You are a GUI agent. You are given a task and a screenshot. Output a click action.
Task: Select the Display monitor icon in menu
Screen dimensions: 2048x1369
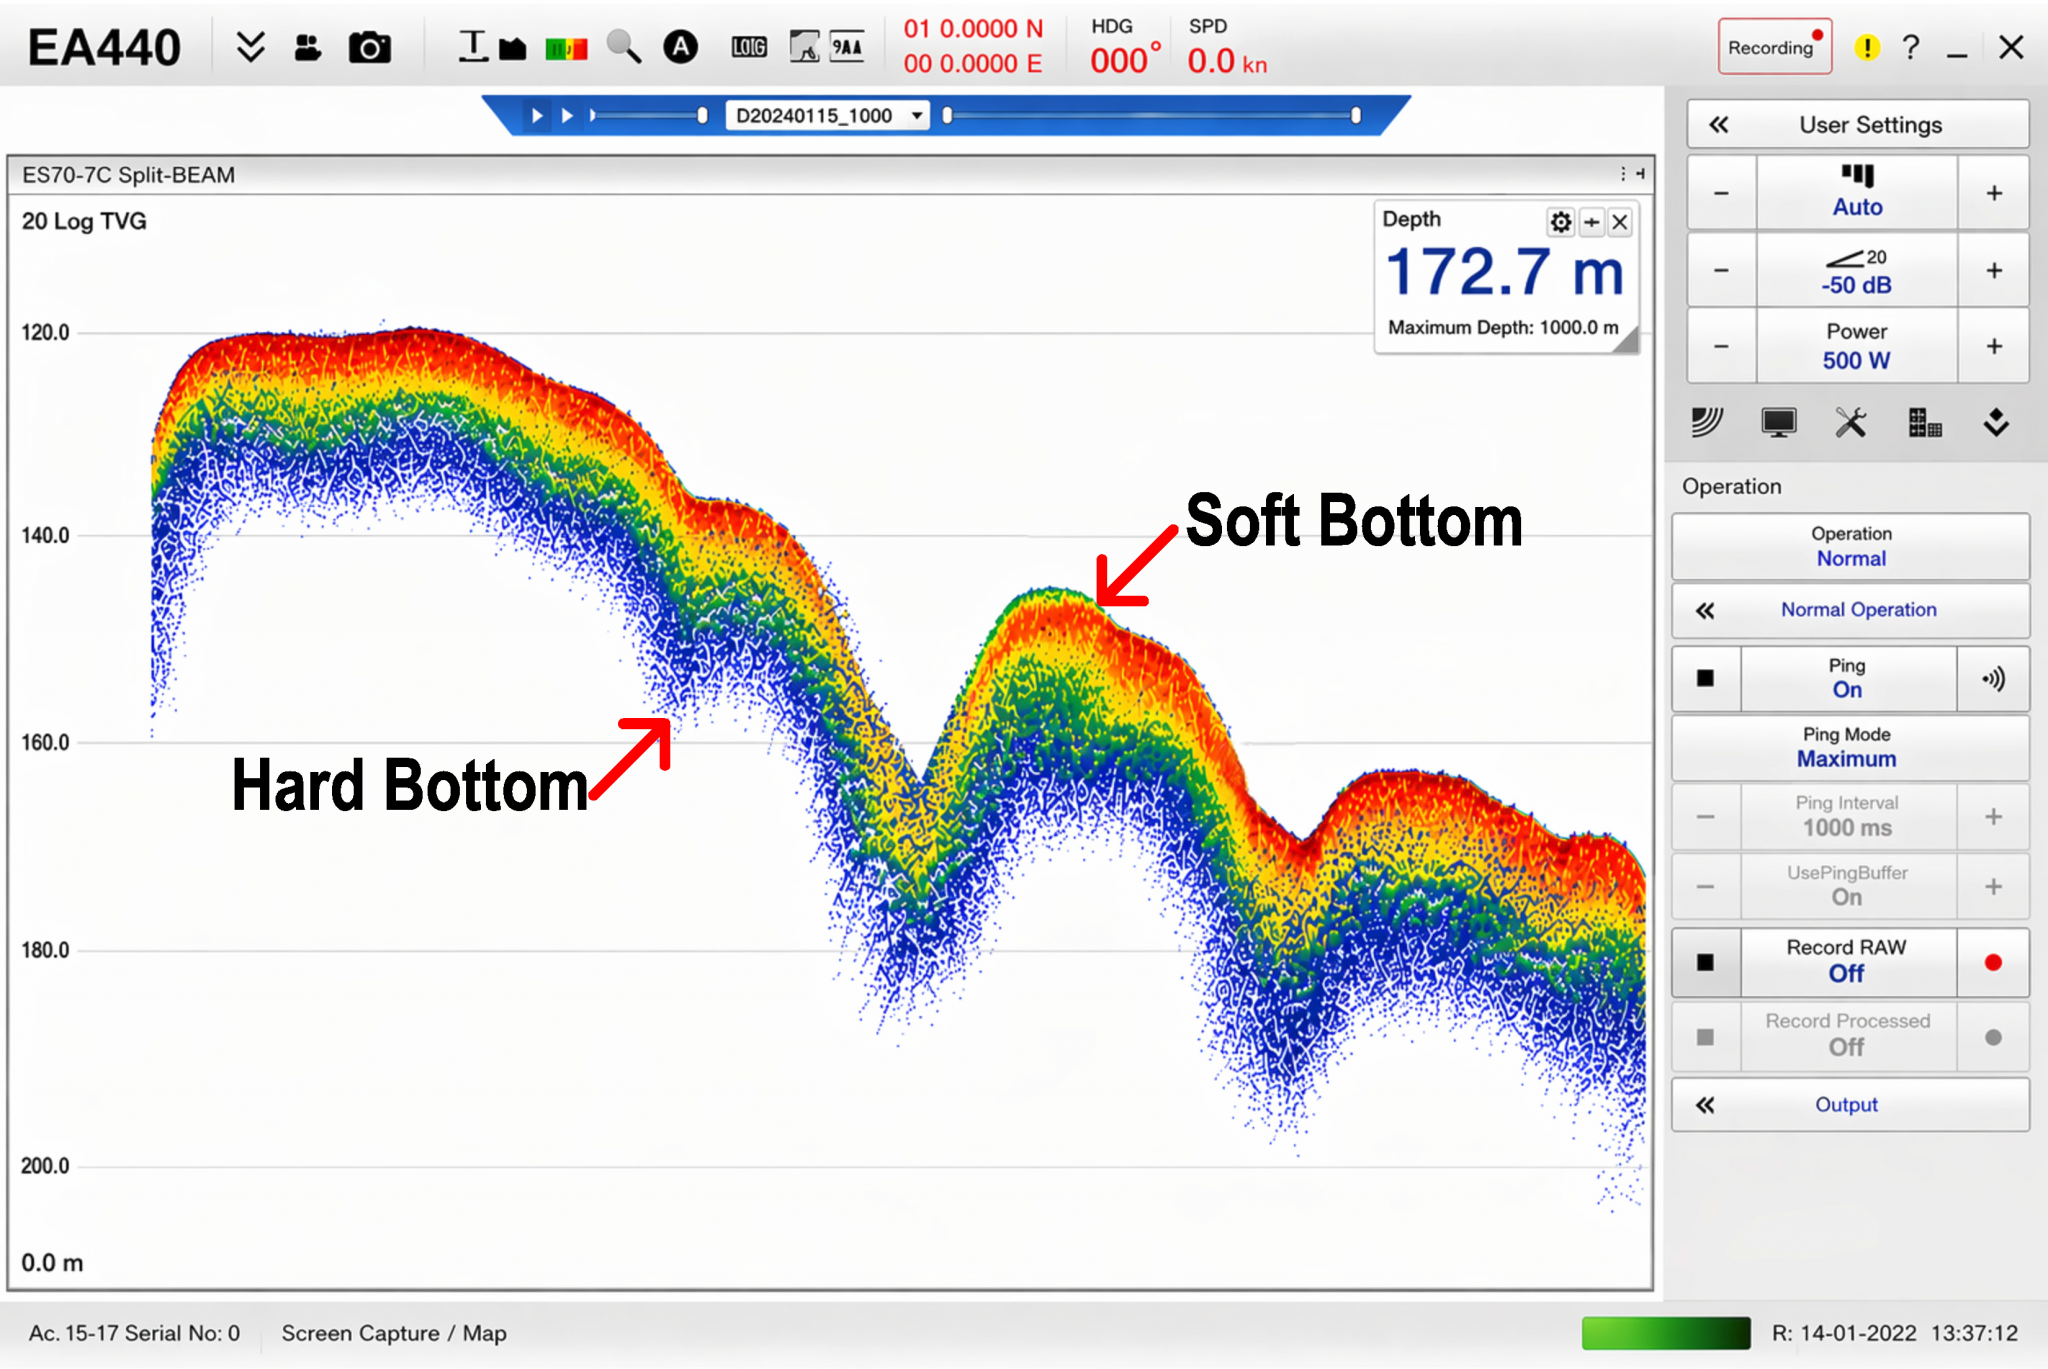1778,423
